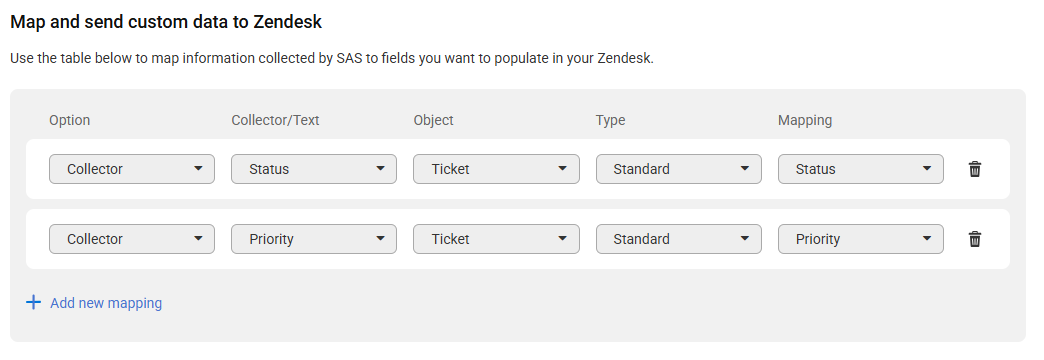Open the first row's Option Collector dropdown
This screenshot has height=360, width=1044.
[x=132, y=169]
